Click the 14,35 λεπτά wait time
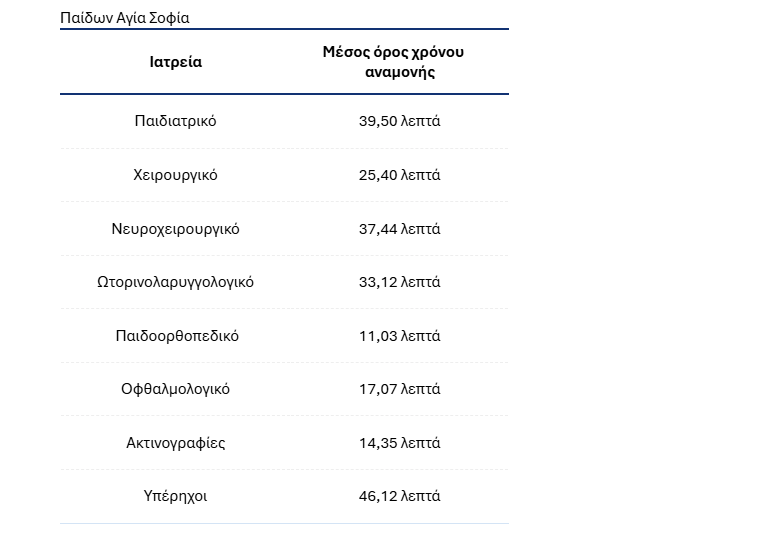 (x=399, y=443)
